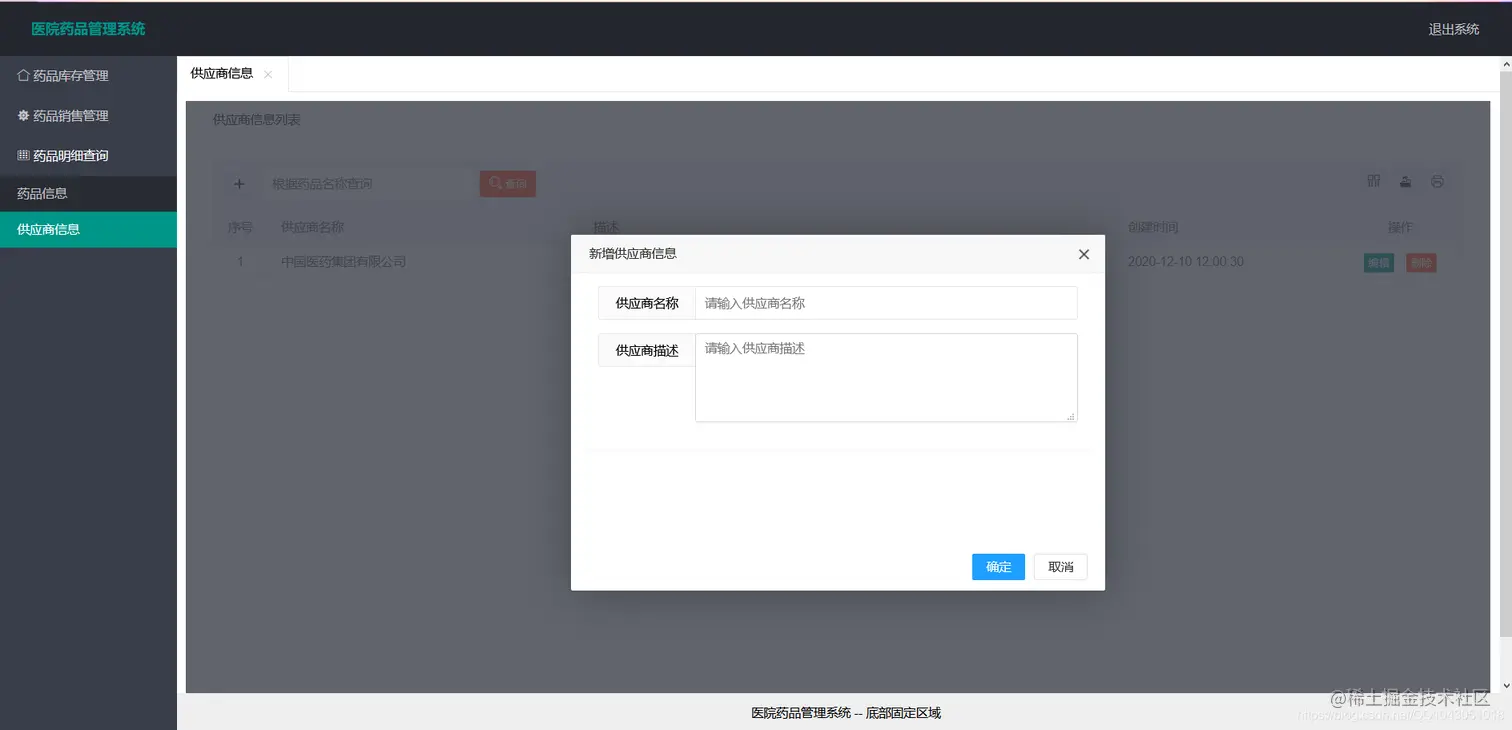Select 供应商信息 in the sidebar
The image size is (1512, 730).
88,230
